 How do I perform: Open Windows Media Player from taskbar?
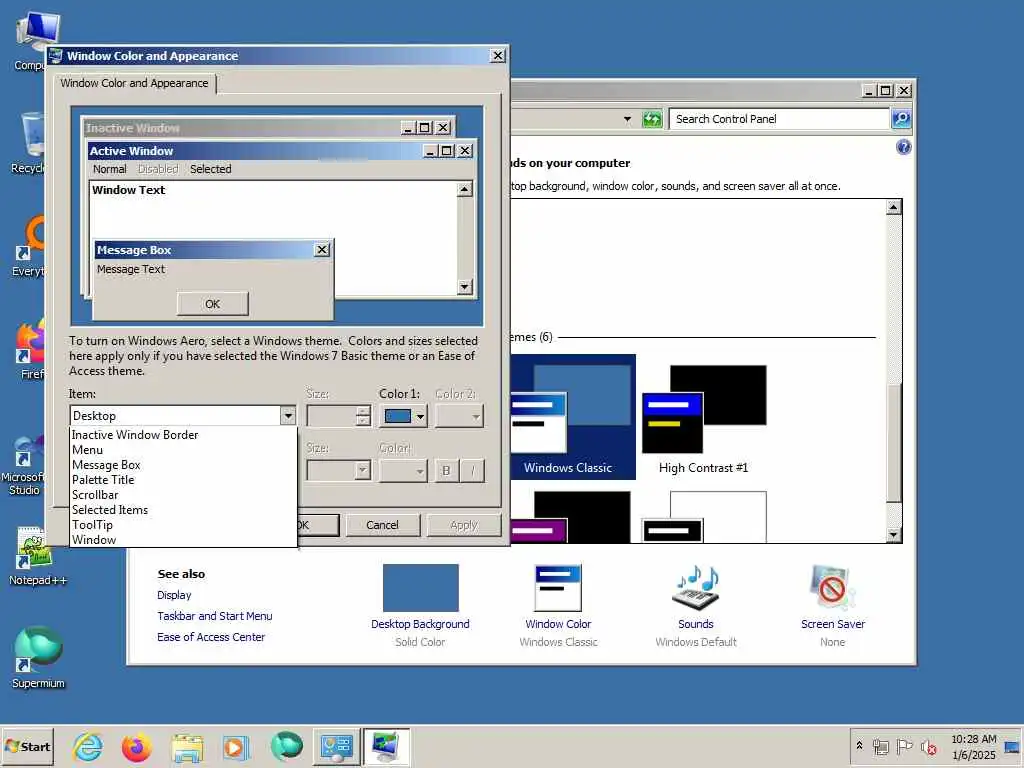pyautogui.click(x=235, y=746)
